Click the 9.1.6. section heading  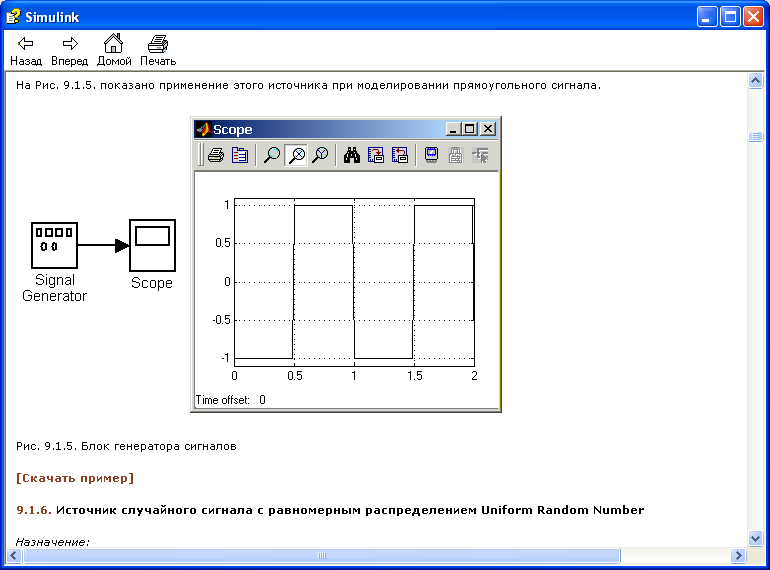(330, 510)
